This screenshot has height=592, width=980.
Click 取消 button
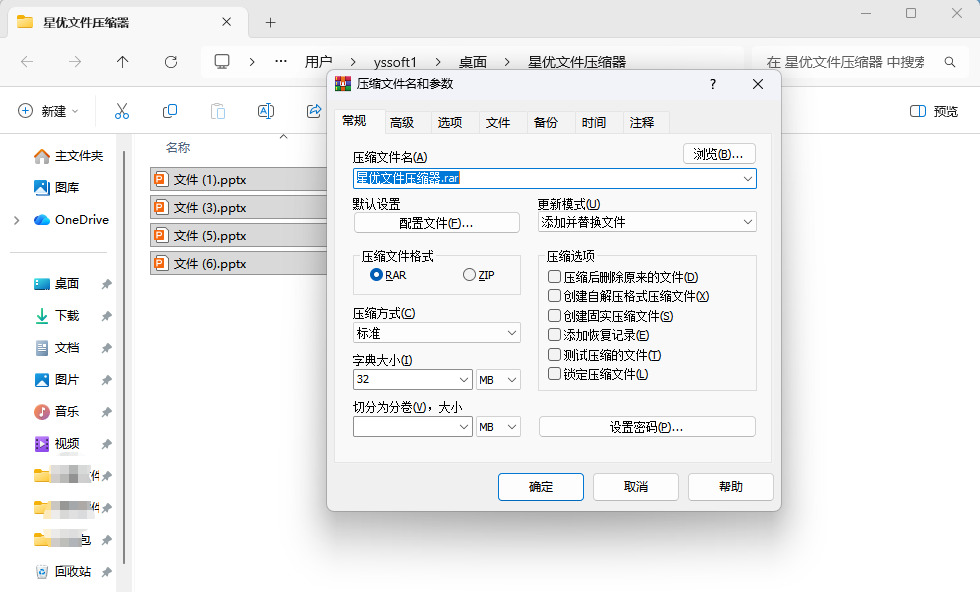coord(636,487)
